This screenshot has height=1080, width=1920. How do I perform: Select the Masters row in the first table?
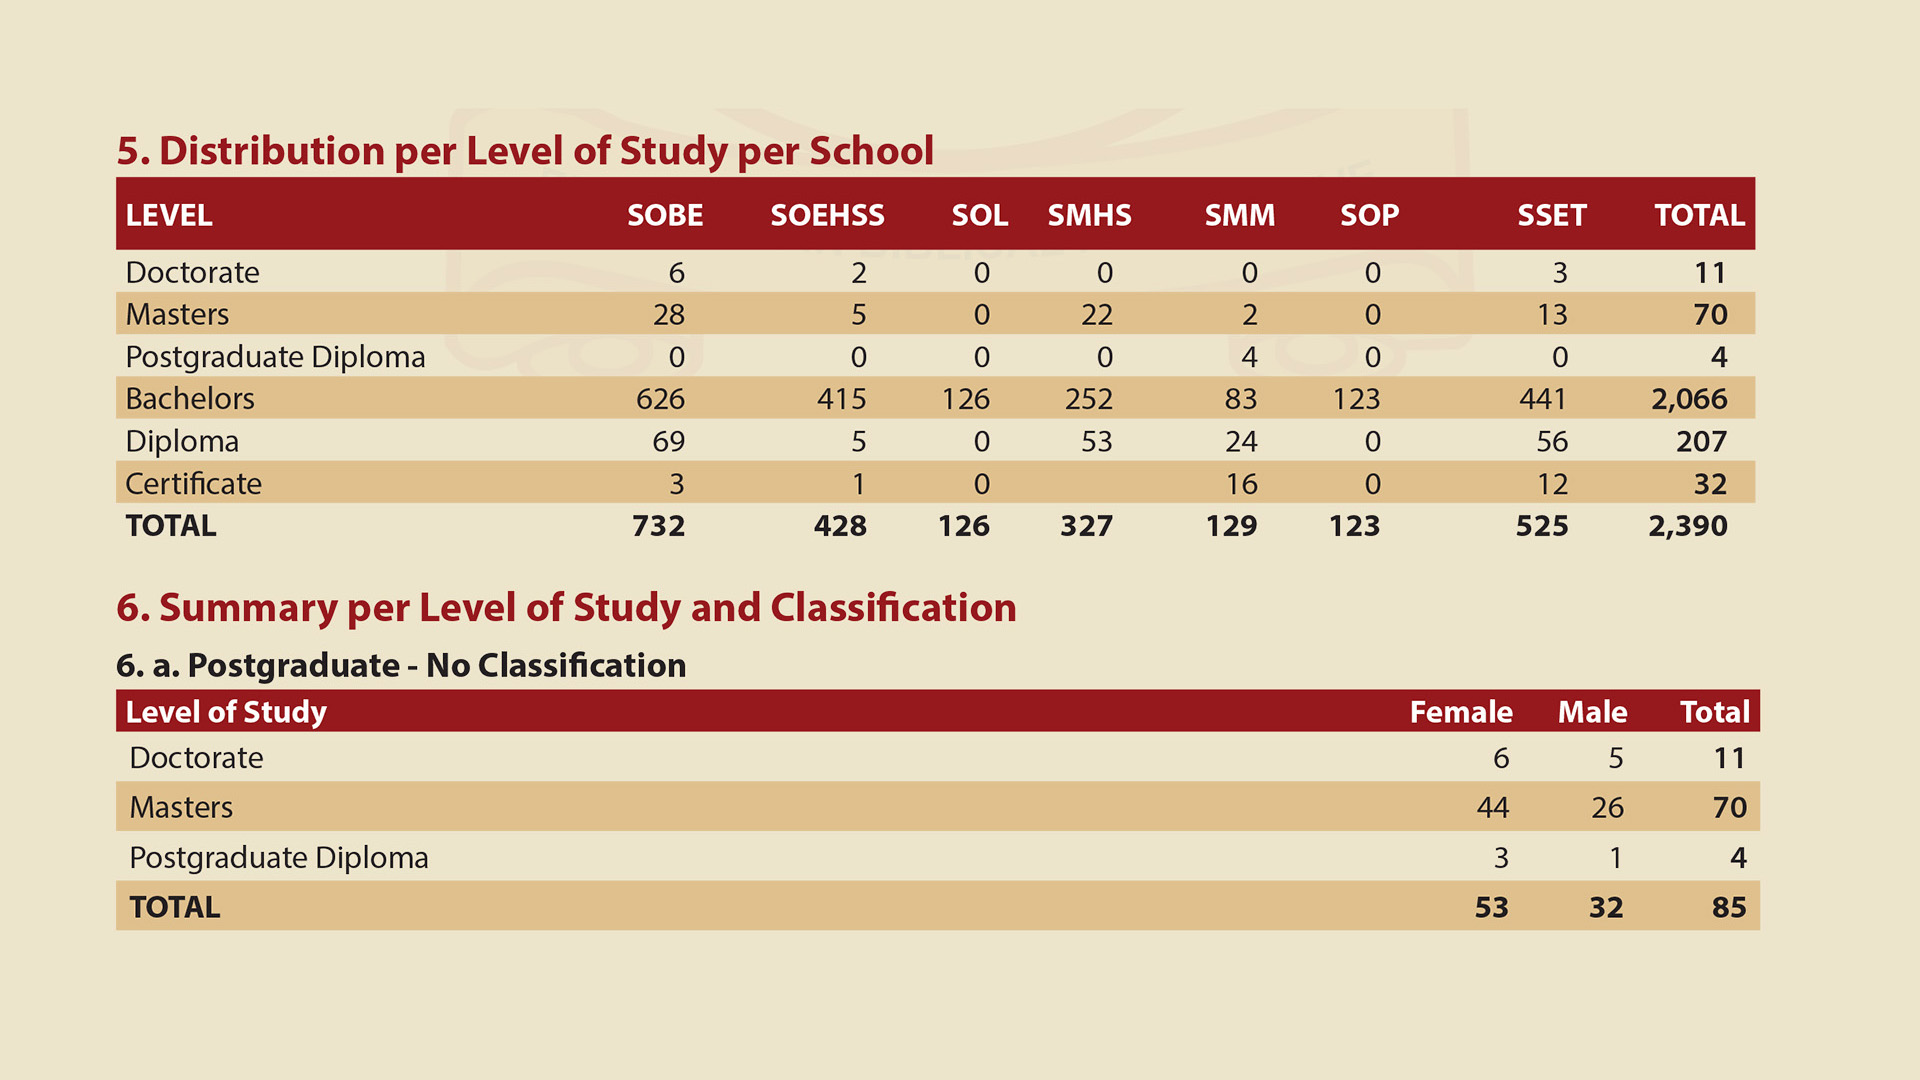177,314
